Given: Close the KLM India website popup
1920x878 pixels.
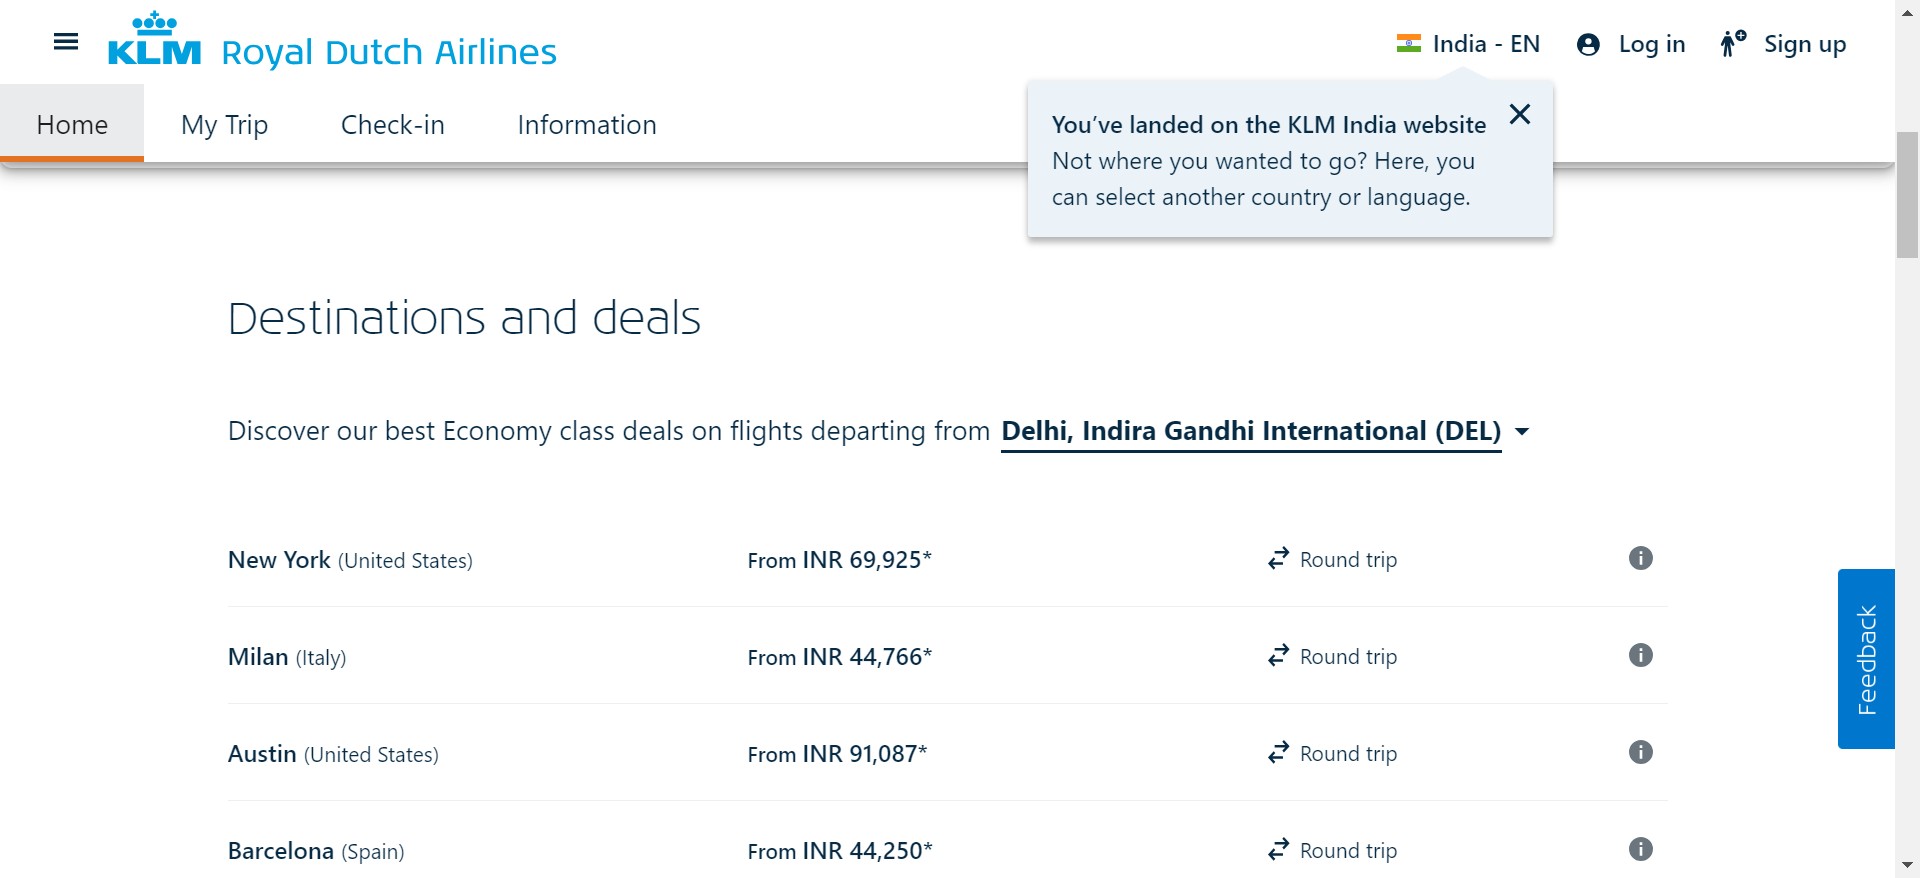Looking at the screenshot, I should [1520, 114].
